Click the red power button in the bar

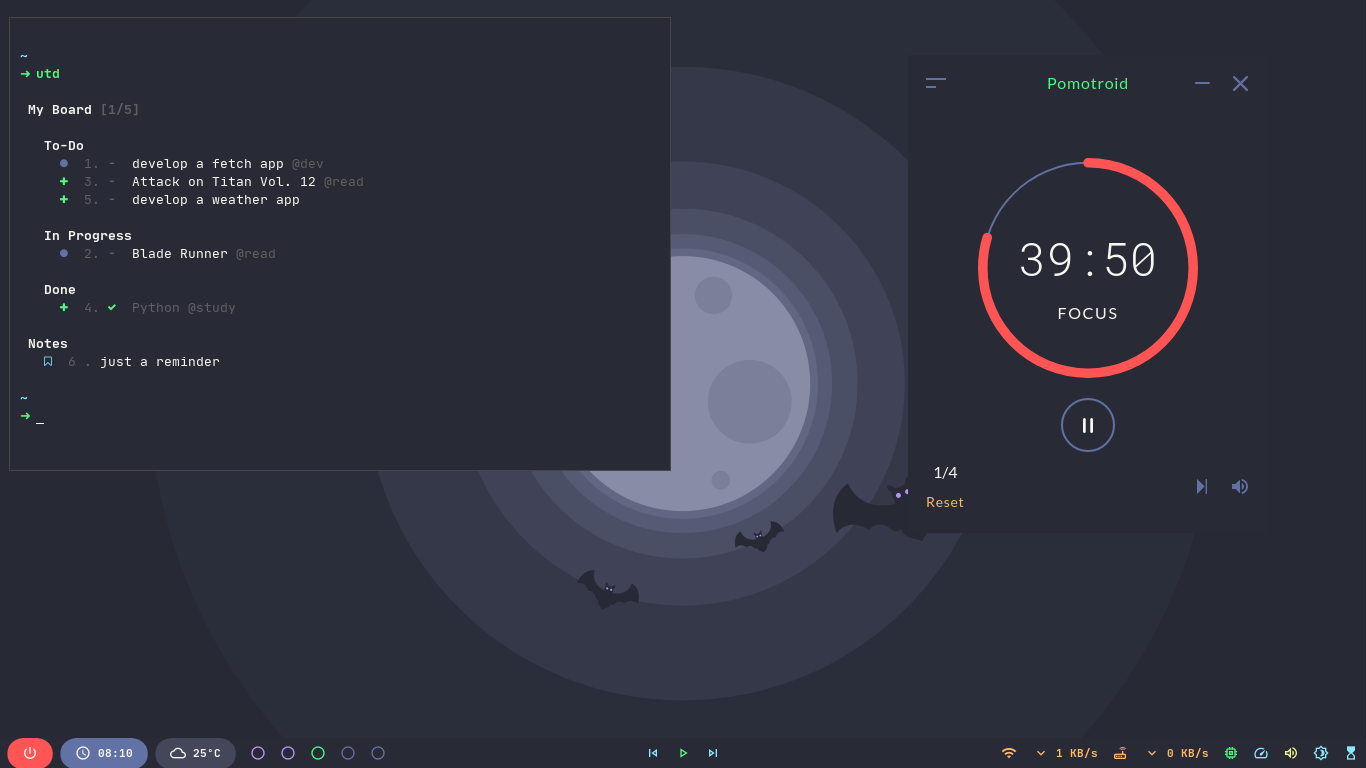(x=30, y=753)
